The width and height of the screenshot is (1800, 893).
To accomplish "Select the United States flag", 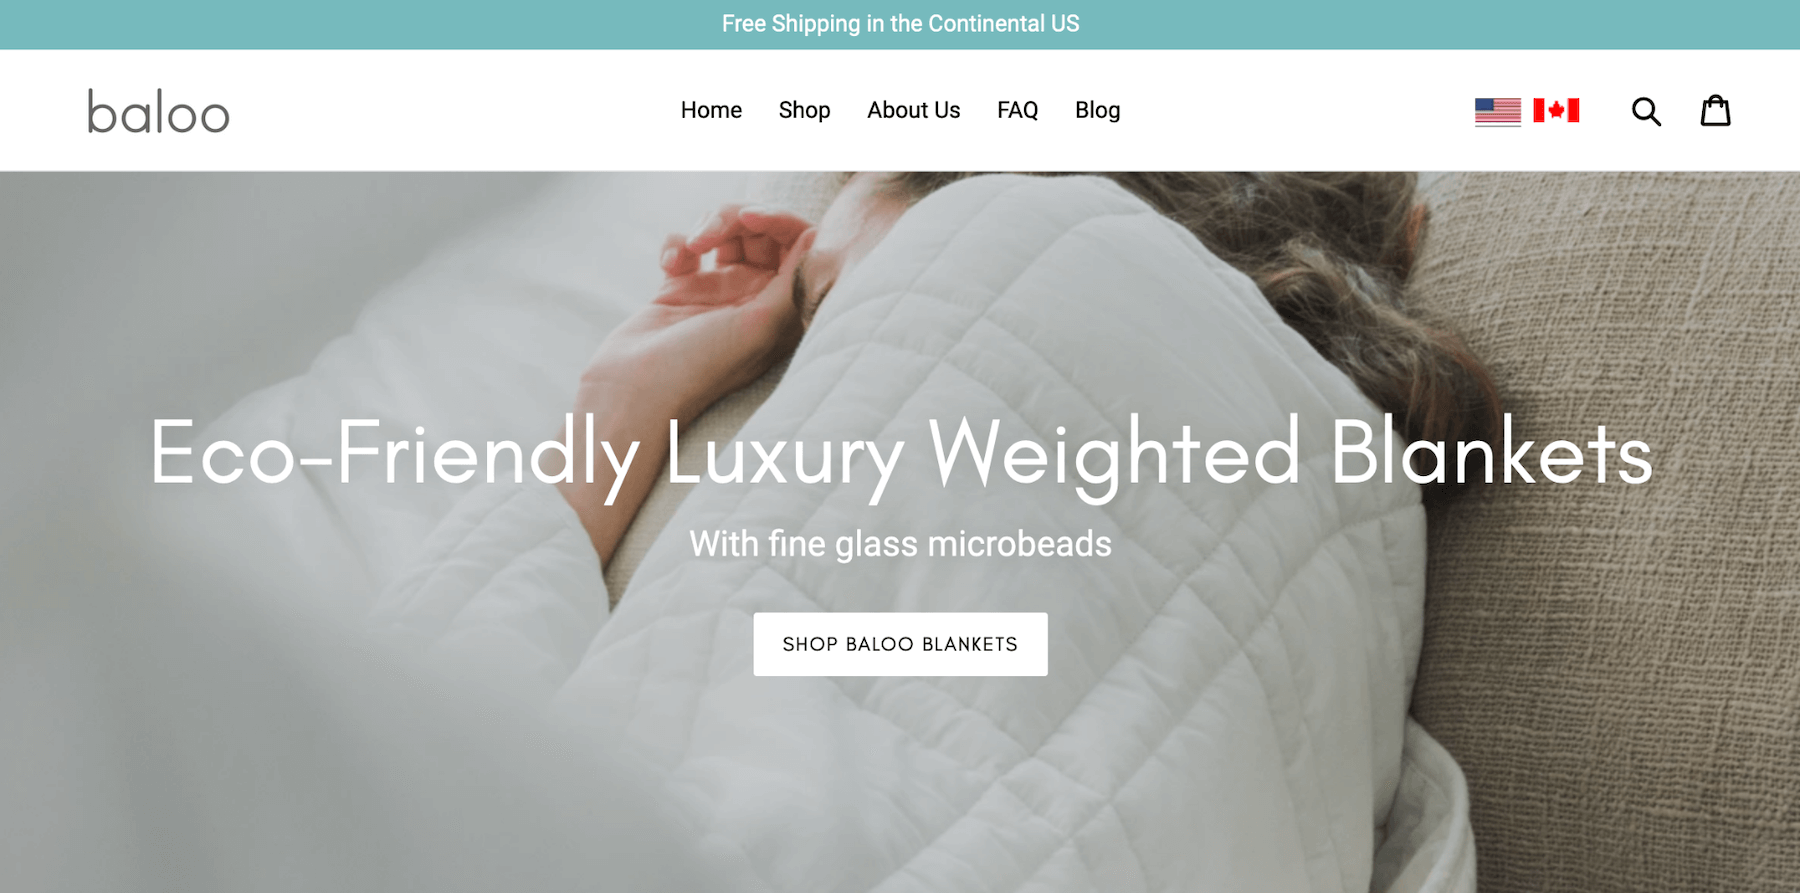I will click(x=1498, y=111).
